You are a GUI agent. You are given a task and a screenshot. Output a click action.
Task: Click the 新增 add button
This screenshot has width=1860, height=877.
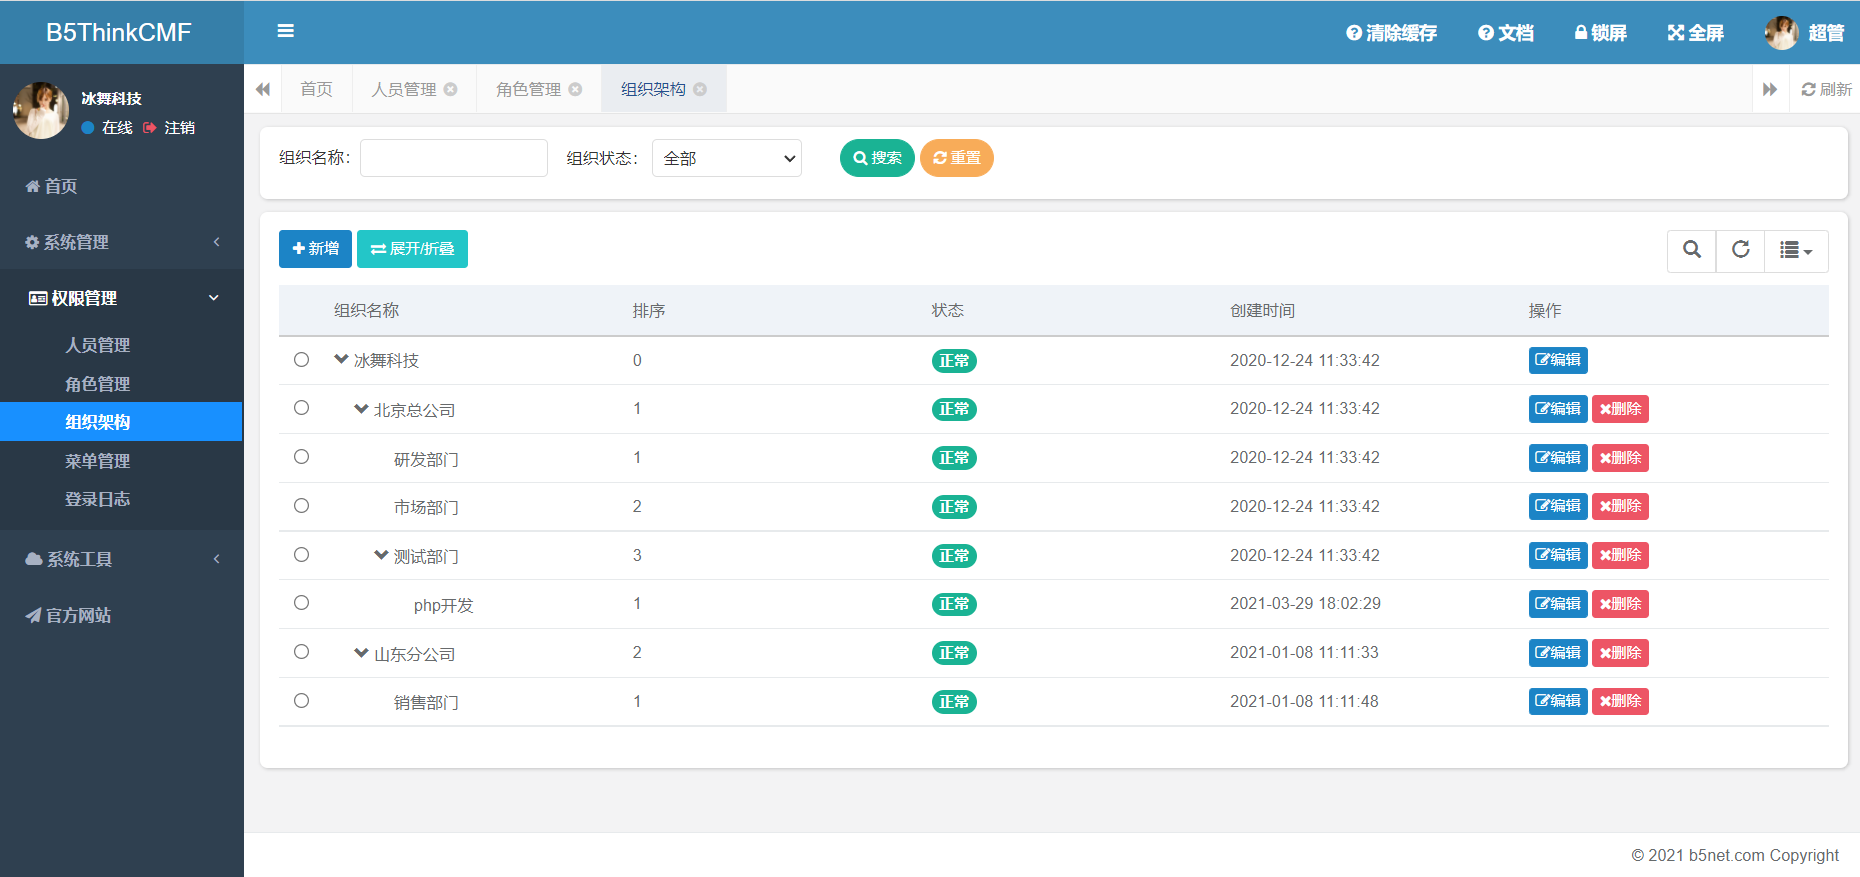point(315,249)
